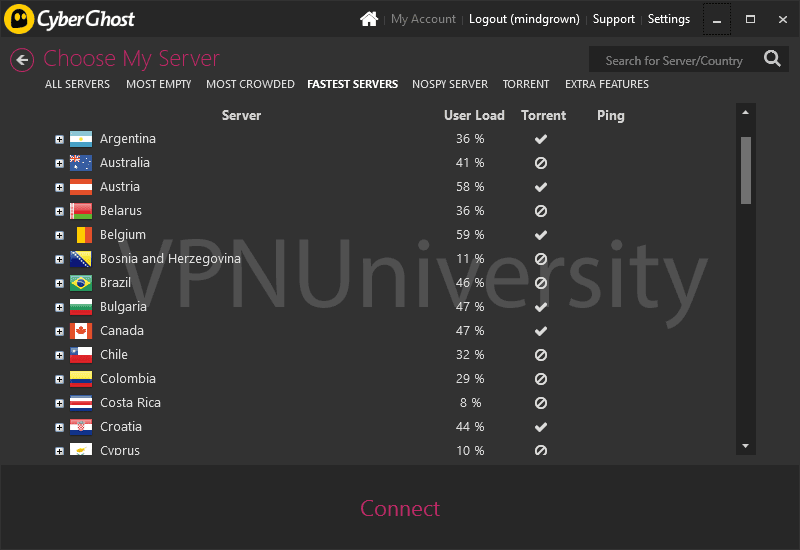Click the Costa Rica flag icon

click(81, 403)
